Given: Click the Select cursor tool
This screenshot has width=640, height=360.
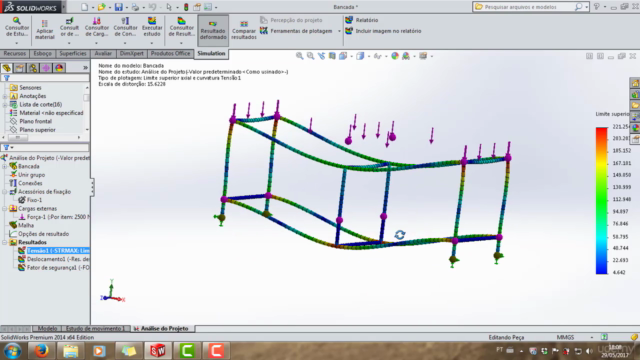Looking at the screenshot, I should (169, 7).
